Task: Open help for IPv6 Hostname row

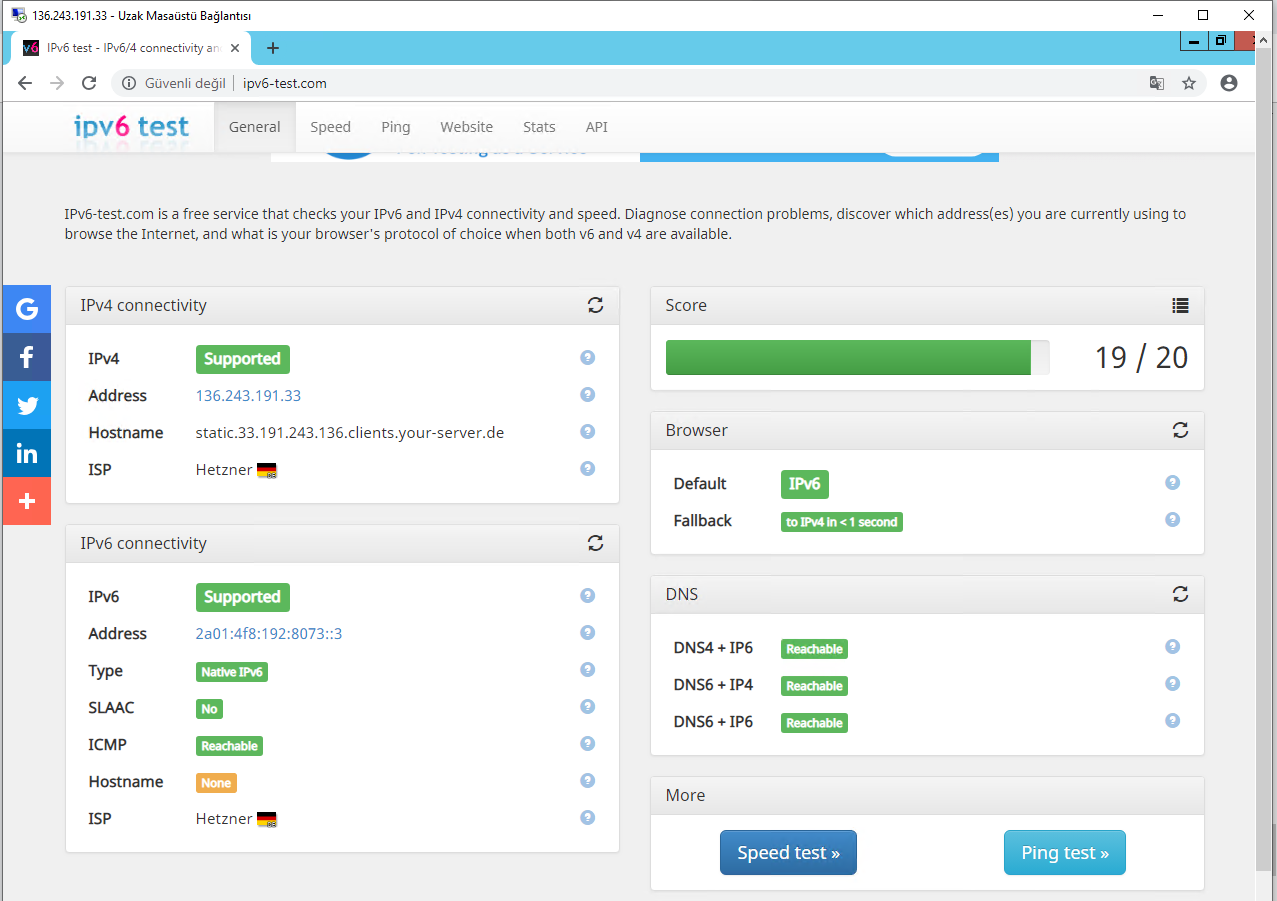Action: coord(587,781)
